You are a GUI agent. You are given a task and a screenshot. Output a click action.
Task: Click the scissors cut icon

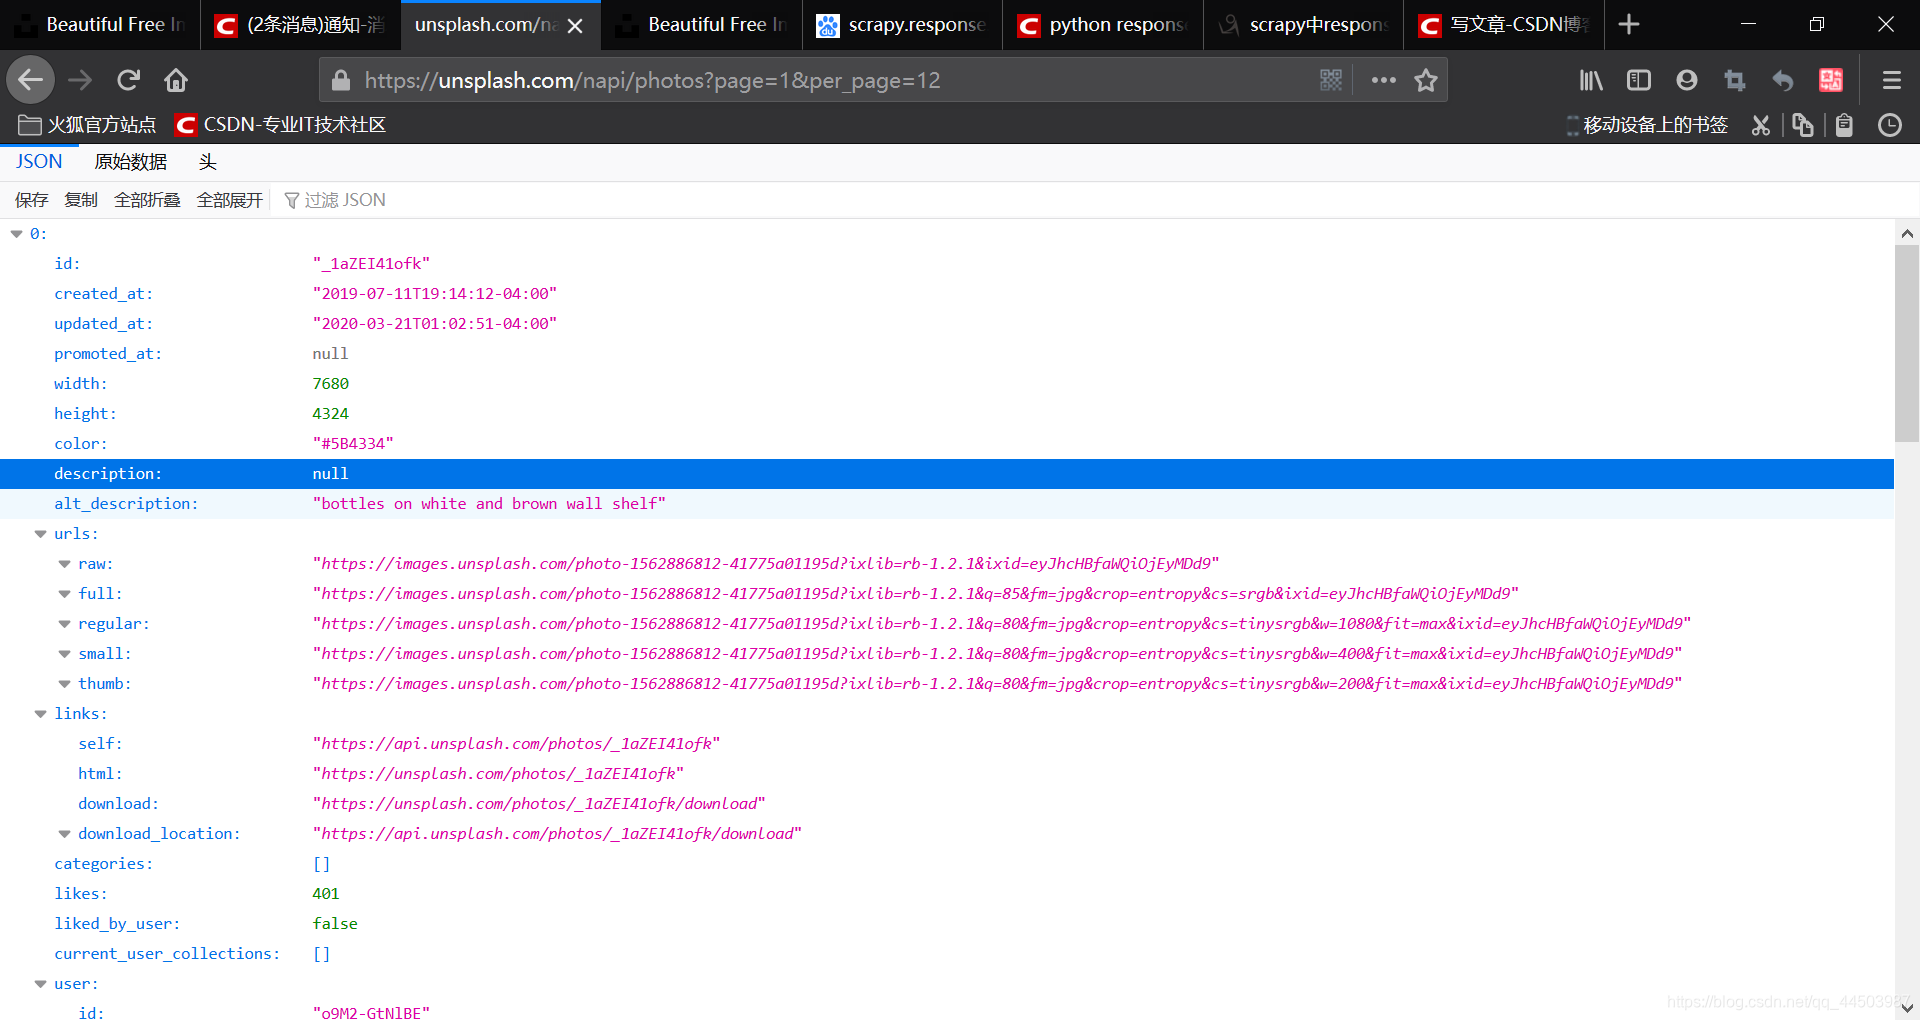point(1760,125)
